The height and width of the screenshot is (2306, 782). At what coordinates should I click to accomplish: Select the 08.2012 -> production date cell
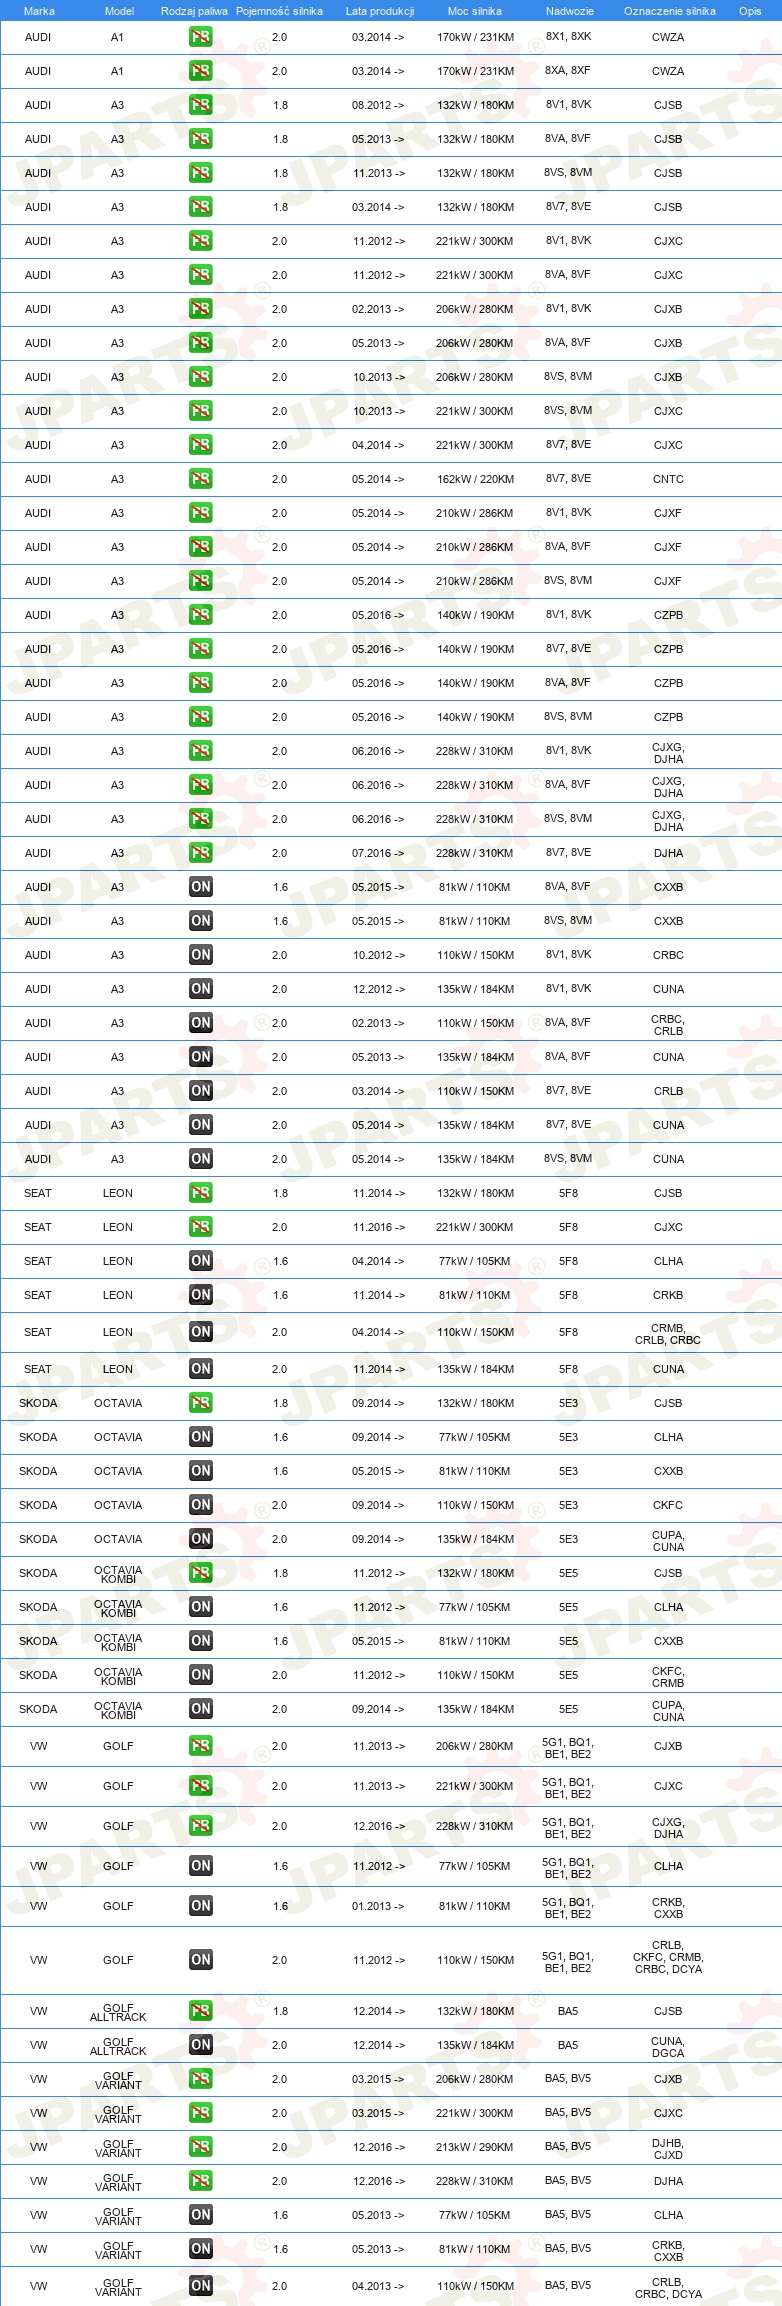378,105
